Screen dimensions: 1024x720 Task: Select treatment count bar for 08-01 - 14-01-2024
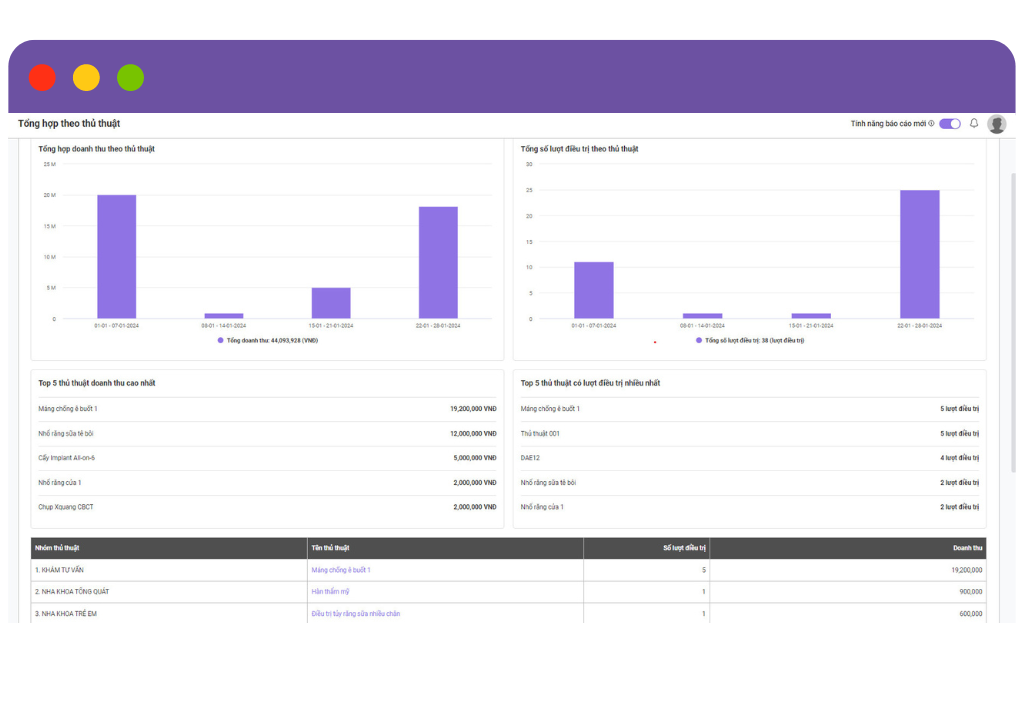(703, 316)
